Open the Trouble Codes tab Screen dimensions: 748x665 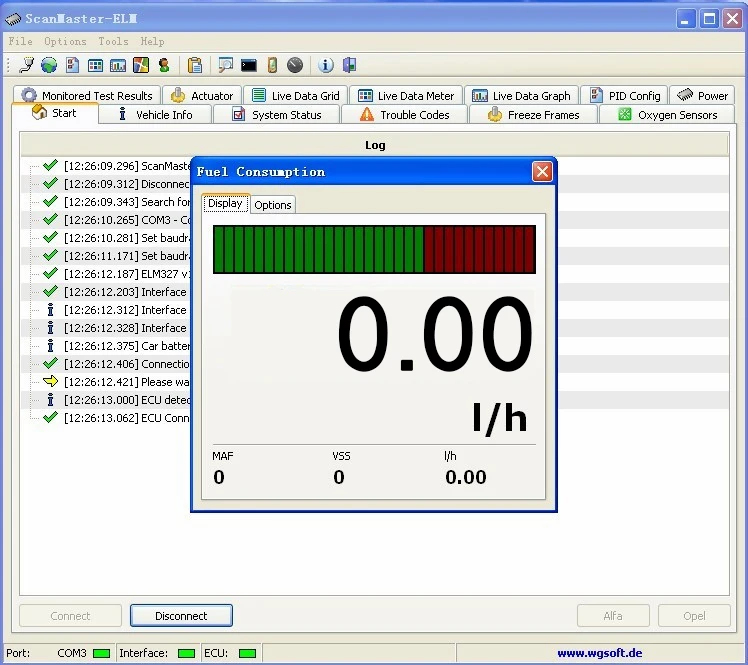[x=405, y=114]
